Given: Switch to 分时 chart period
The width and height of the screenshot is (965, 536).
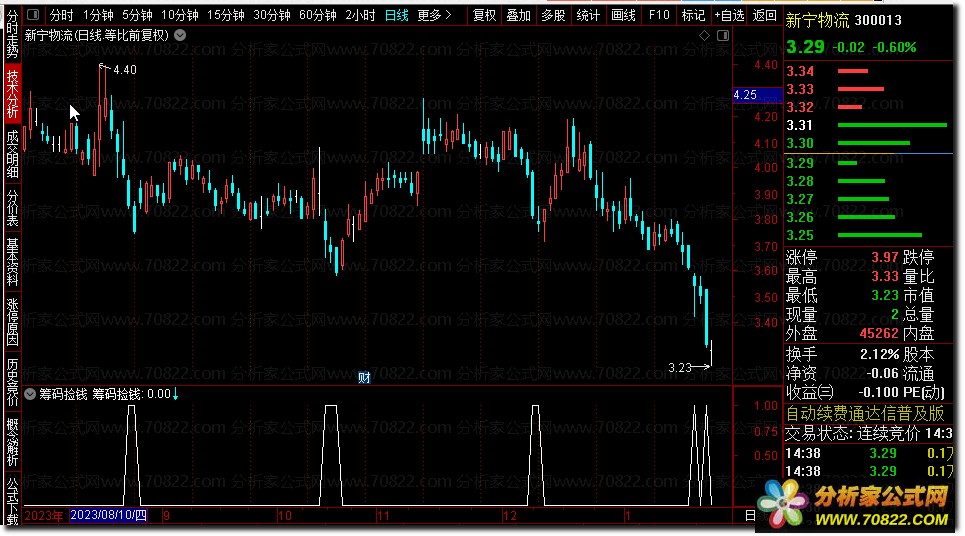Looking at the screenshot, I should point(61,15).
